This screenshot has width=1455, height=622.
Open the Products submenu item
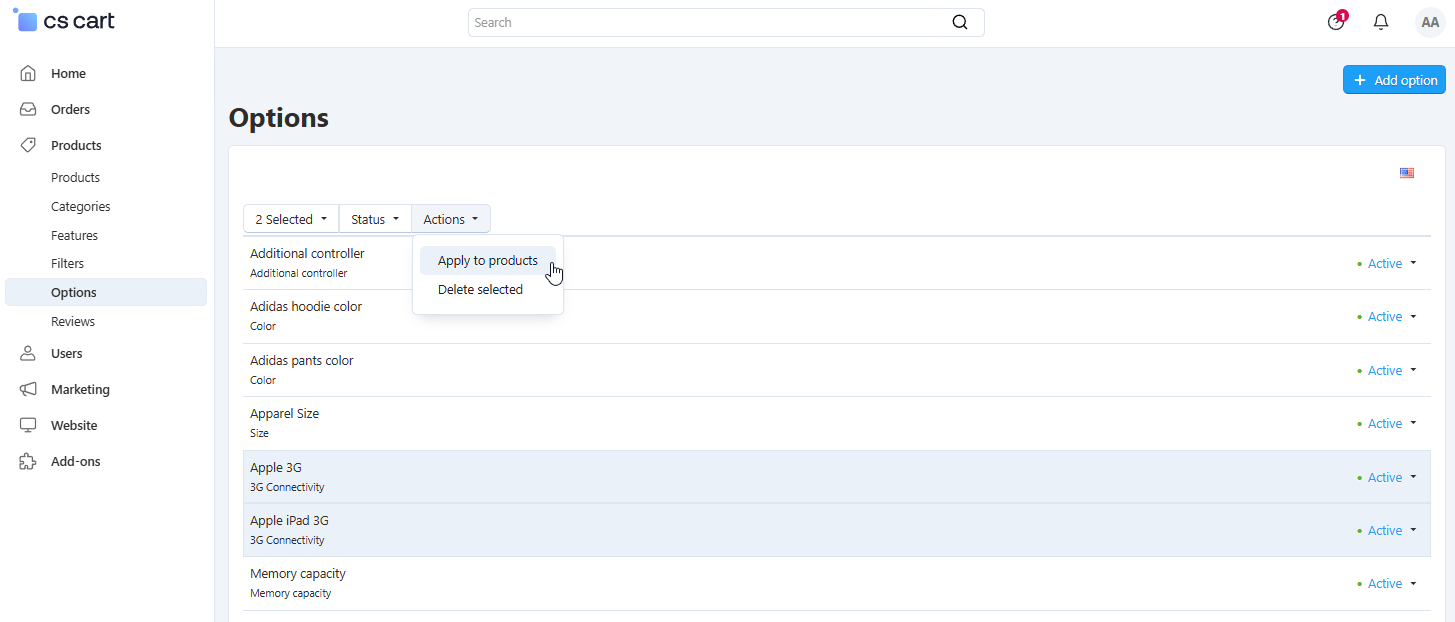(x=76, y=177)
